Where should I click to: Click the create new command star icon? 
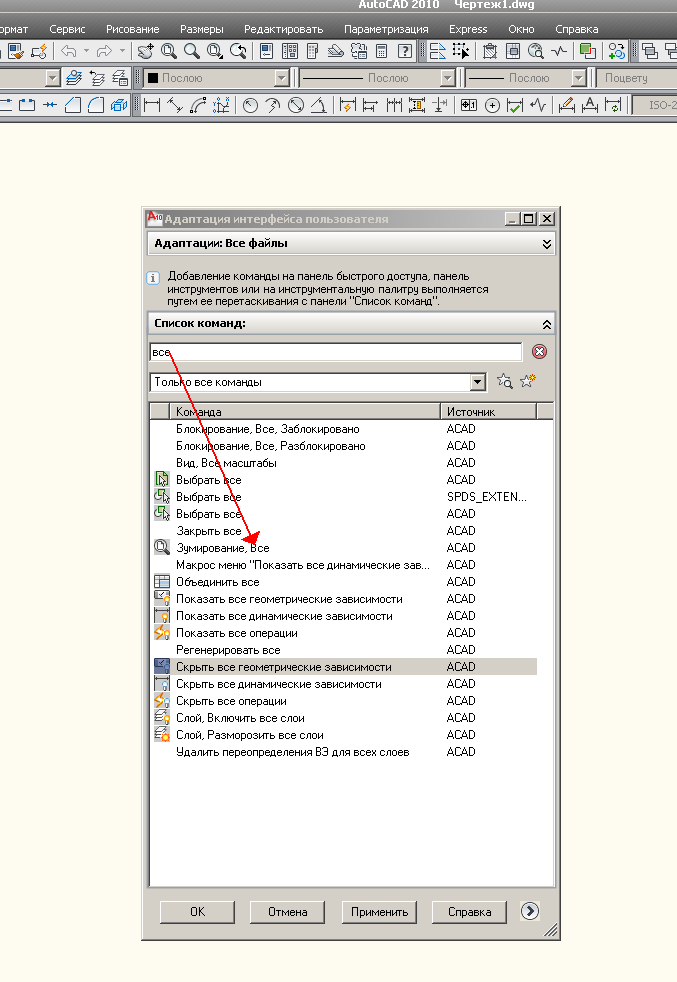coord(528,380)
